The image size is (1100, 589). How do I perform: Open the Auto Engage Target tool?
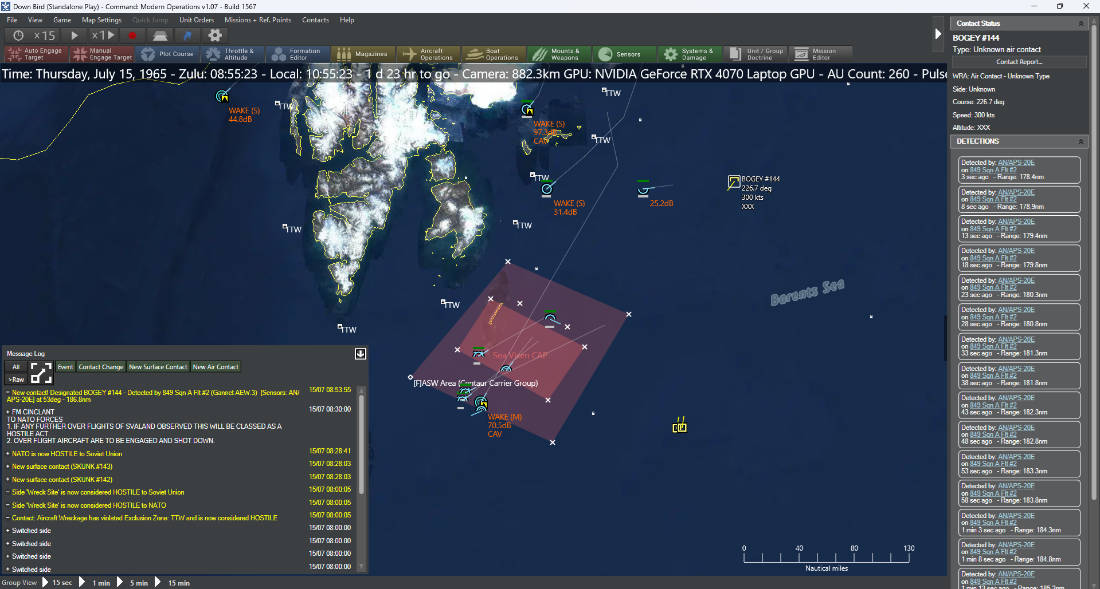(x=36, y=54)
